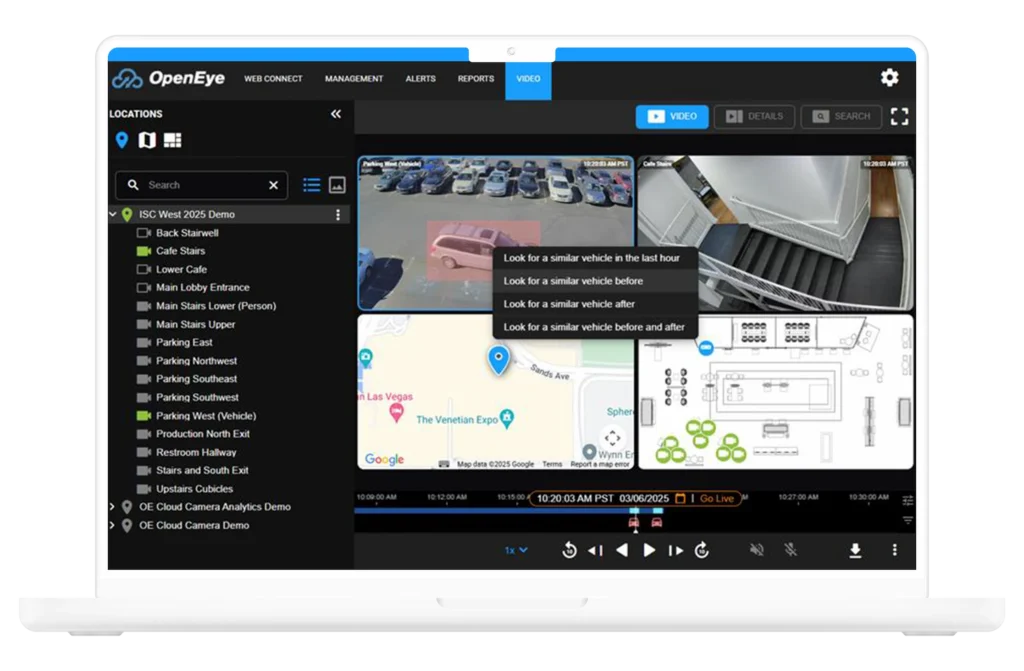Open the Search mode button

point(841,116)
